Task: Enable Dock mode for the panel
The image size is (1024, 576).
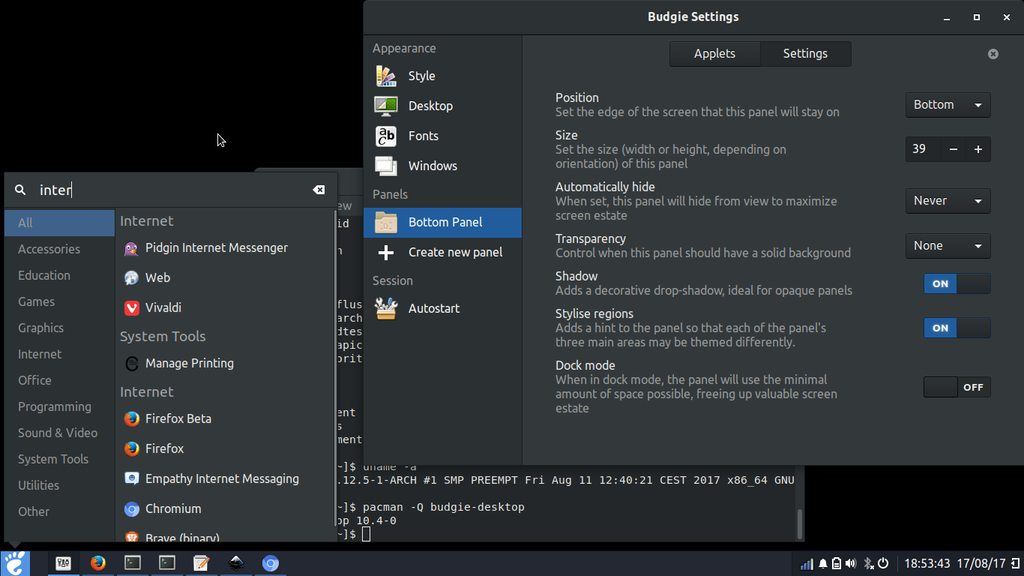Action: [x=957, y=387]
